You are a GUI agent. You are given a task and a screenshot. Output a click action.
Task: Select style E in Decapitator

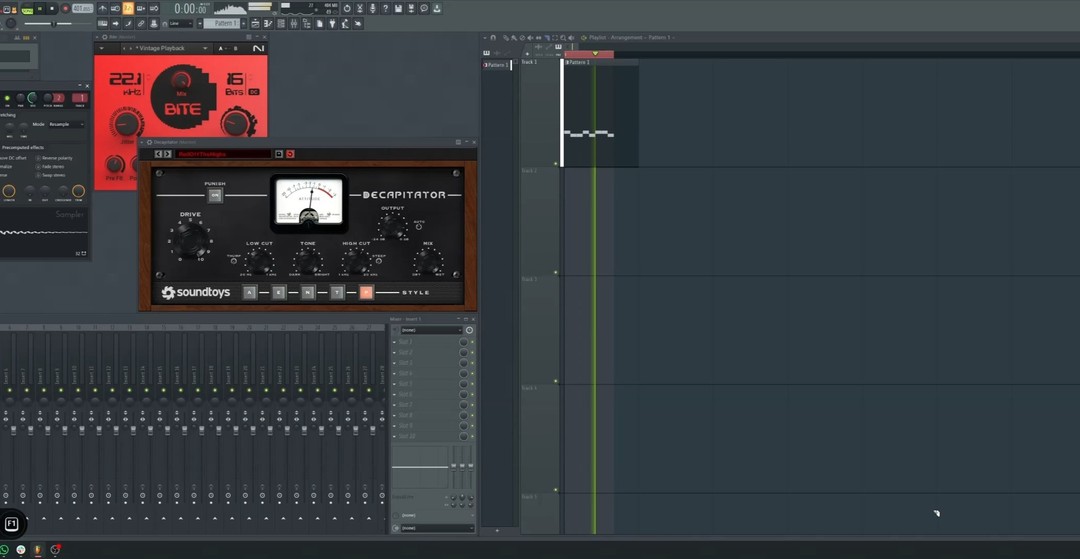click(x=278, y=293)
